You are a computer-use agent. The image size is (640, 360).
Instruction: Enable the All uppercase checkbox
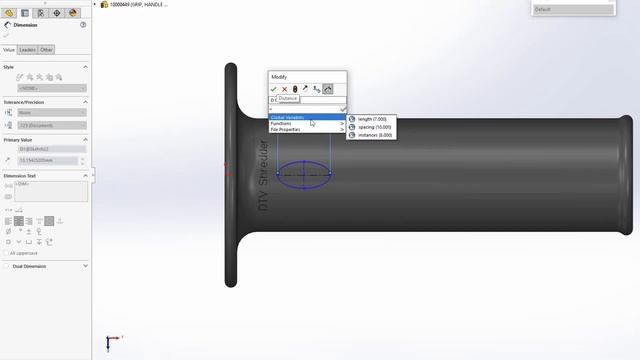(6, 253)
